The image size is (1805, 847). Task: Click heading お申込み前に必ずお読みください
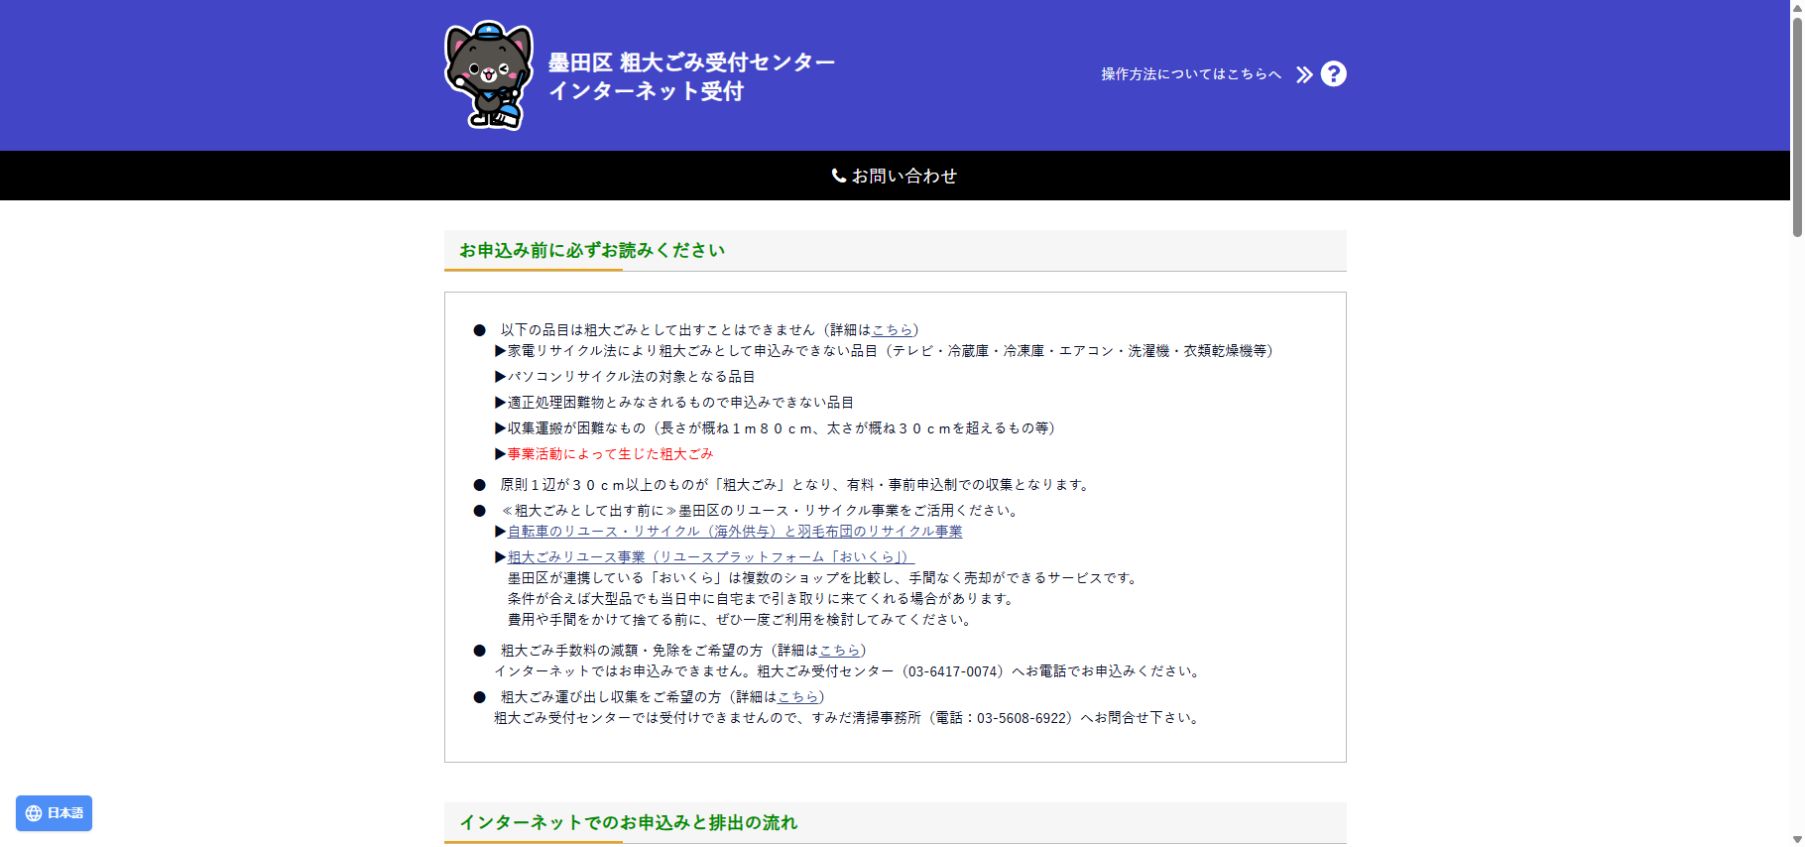[x=592, y=250]
